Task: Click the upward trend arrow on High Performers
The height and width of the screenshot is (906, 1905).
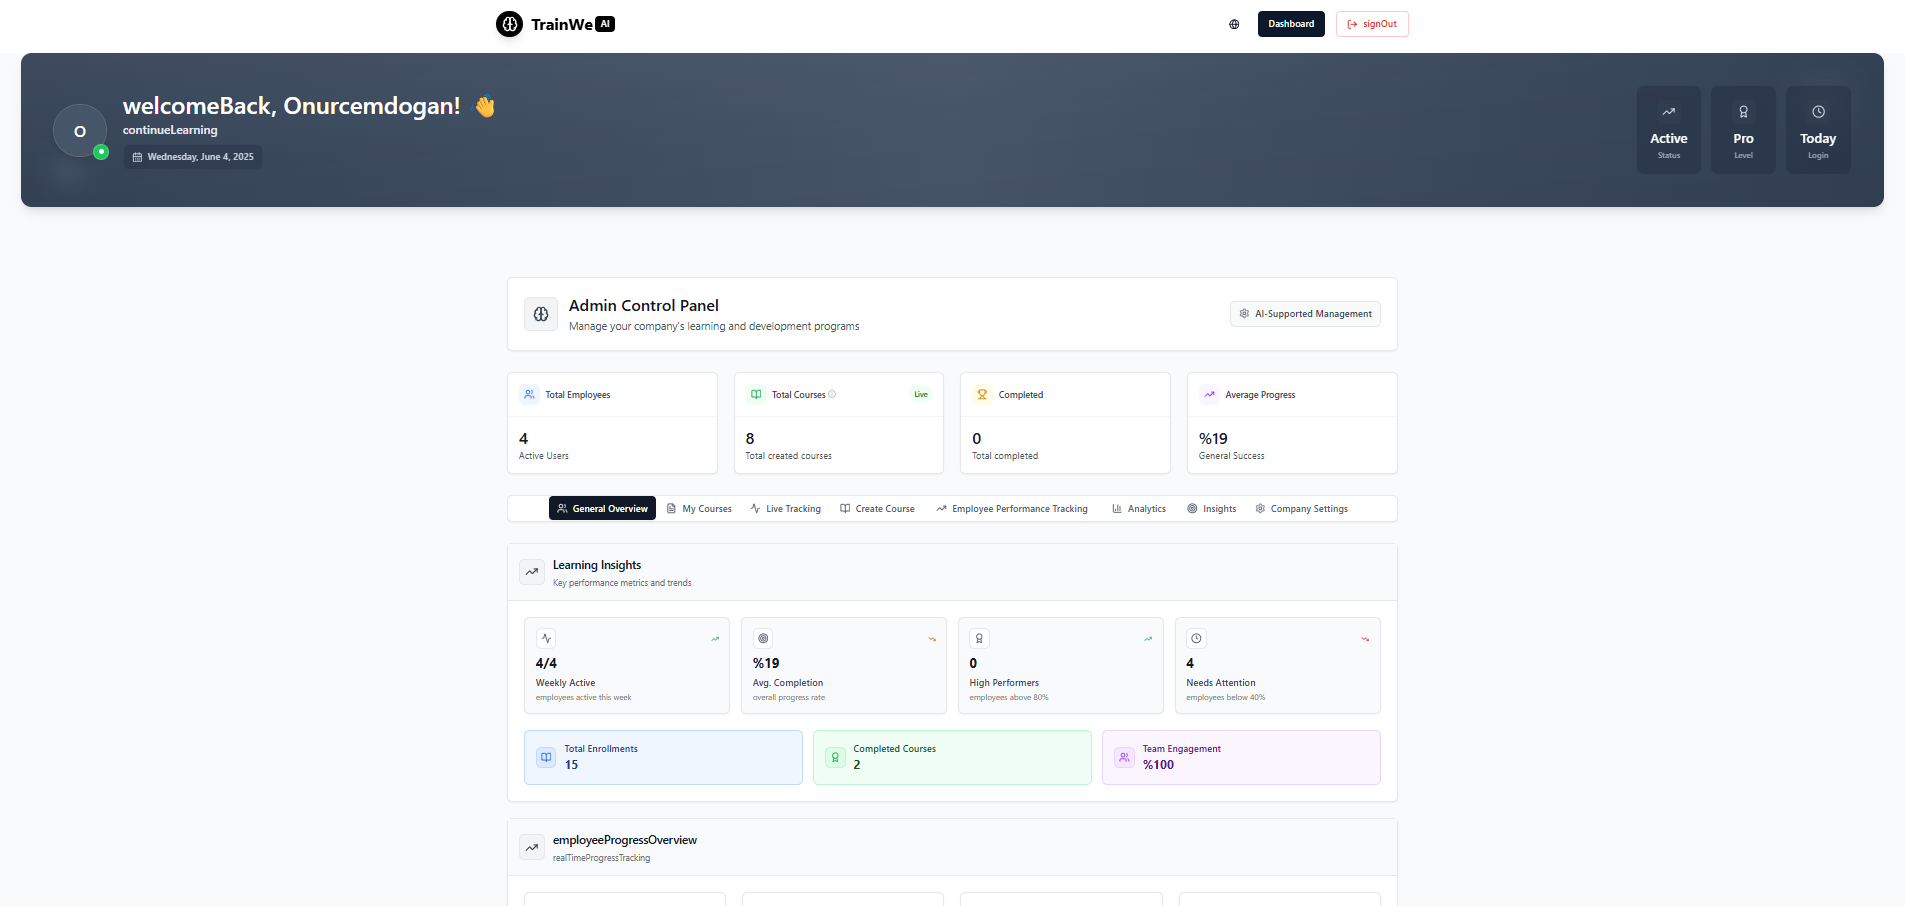Action: pos(1148,639)
